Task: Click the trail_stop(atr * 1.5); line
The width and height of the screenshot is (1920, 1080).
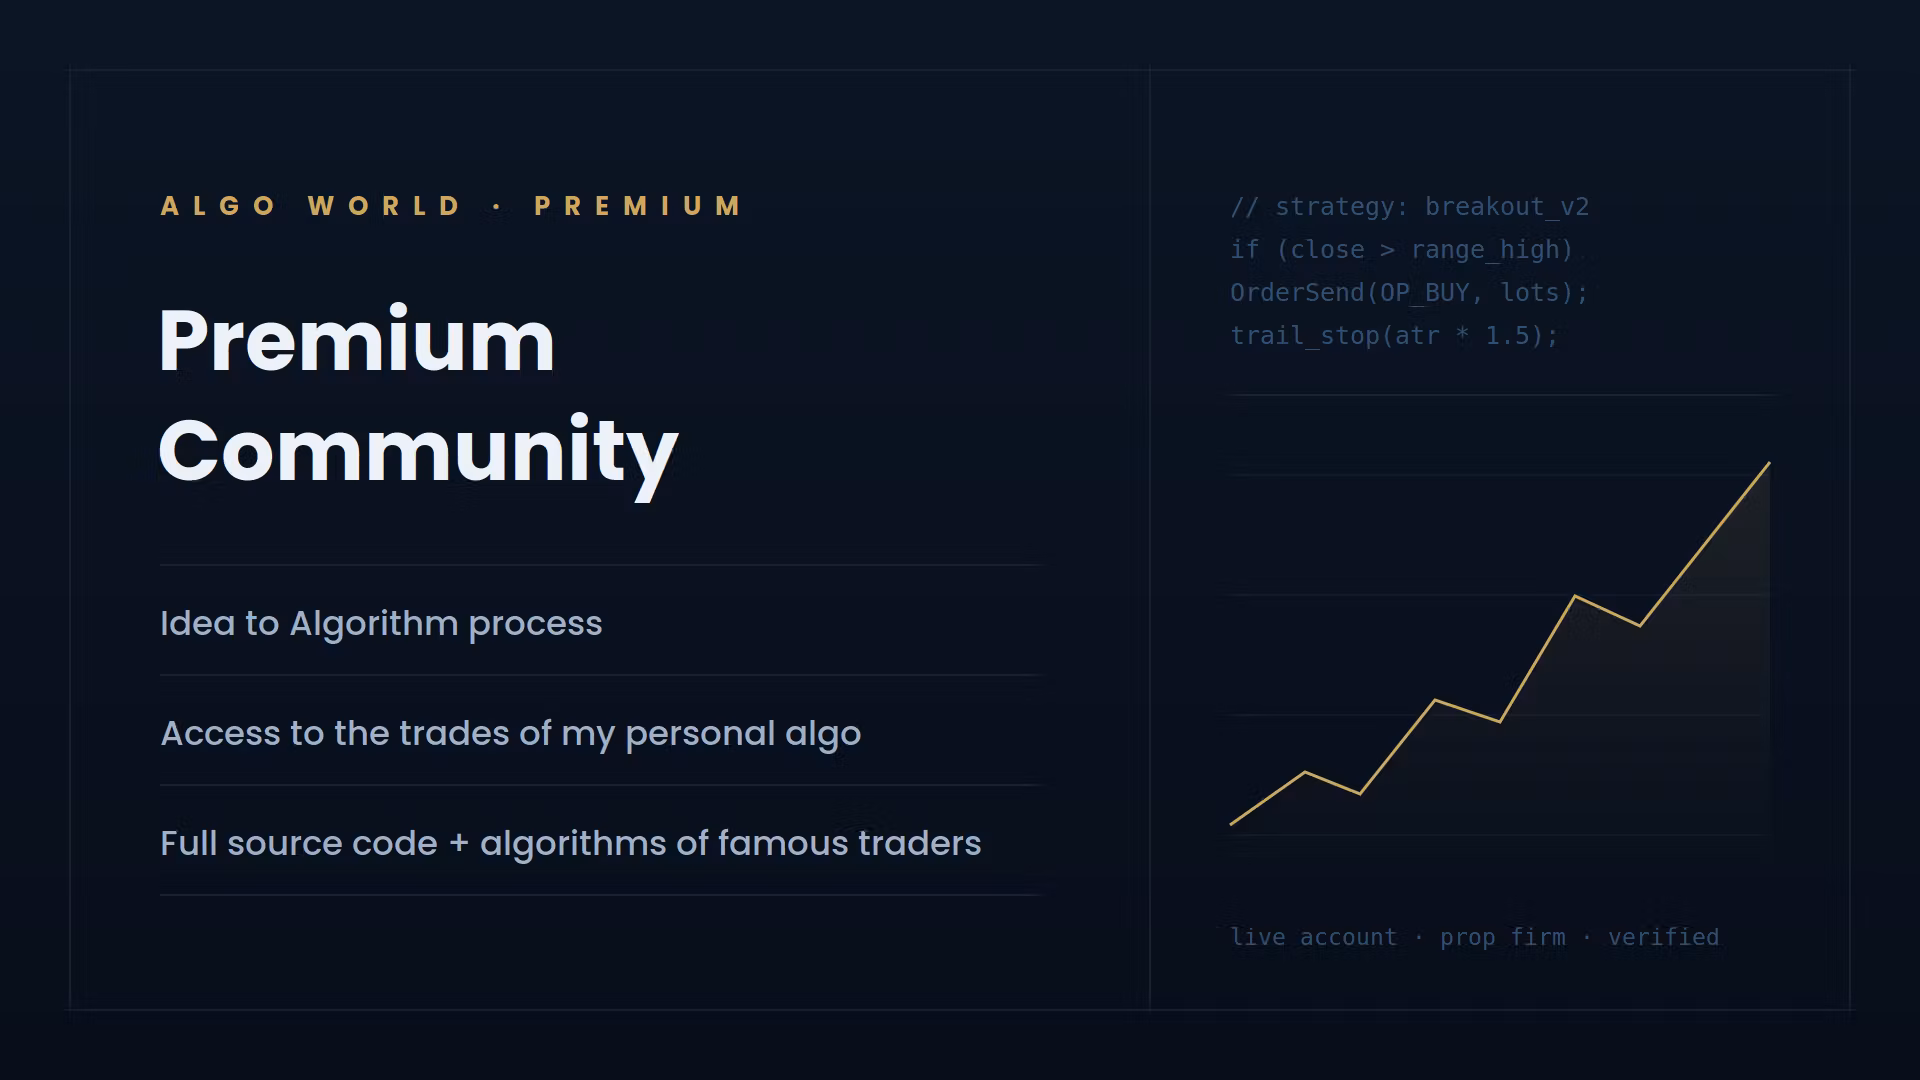Action: [x=1394, y=336]
